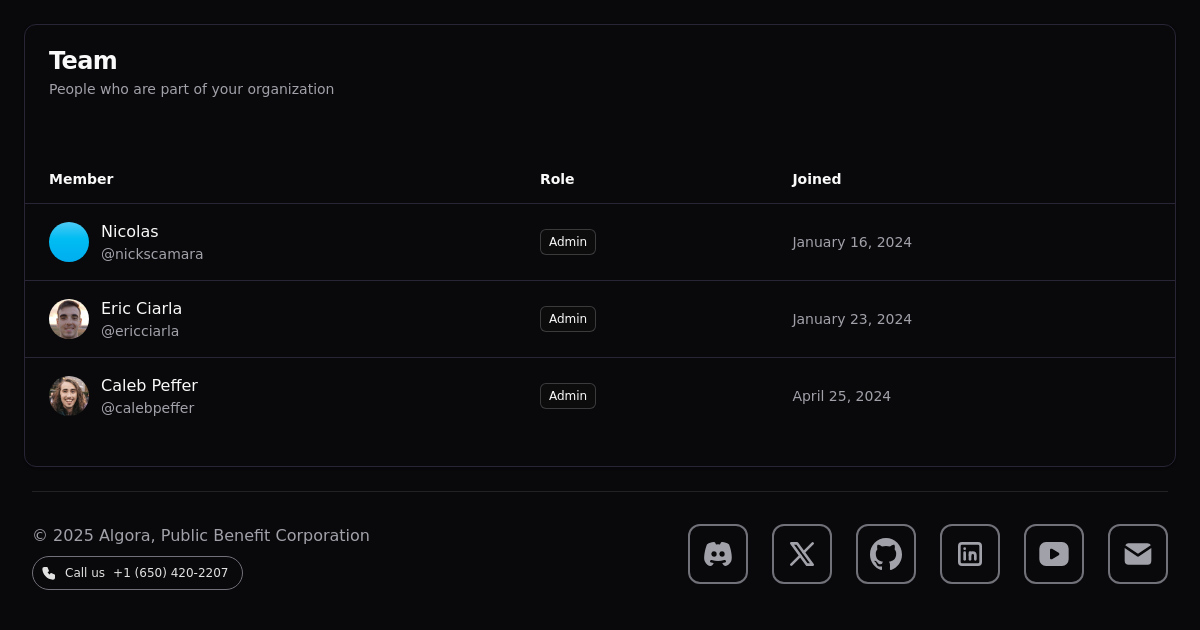Click Nicolas's blue avatar
This screenshot has width=1200, height=630.
(69, 242)
